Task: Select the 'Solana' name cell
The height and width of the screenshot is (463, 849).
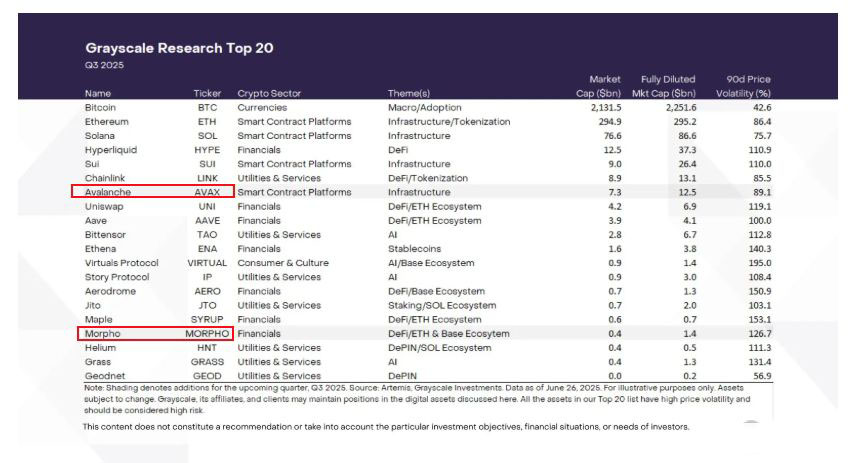Action: click(100, 135)
